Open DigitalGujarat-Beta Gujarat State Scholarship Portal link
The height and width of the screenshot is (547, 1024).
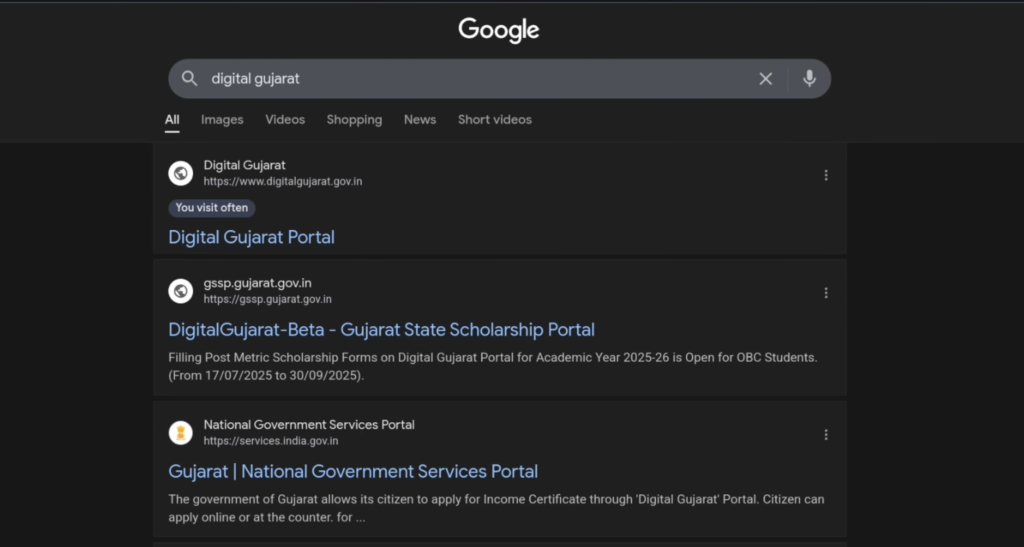[x=381, y=329]
